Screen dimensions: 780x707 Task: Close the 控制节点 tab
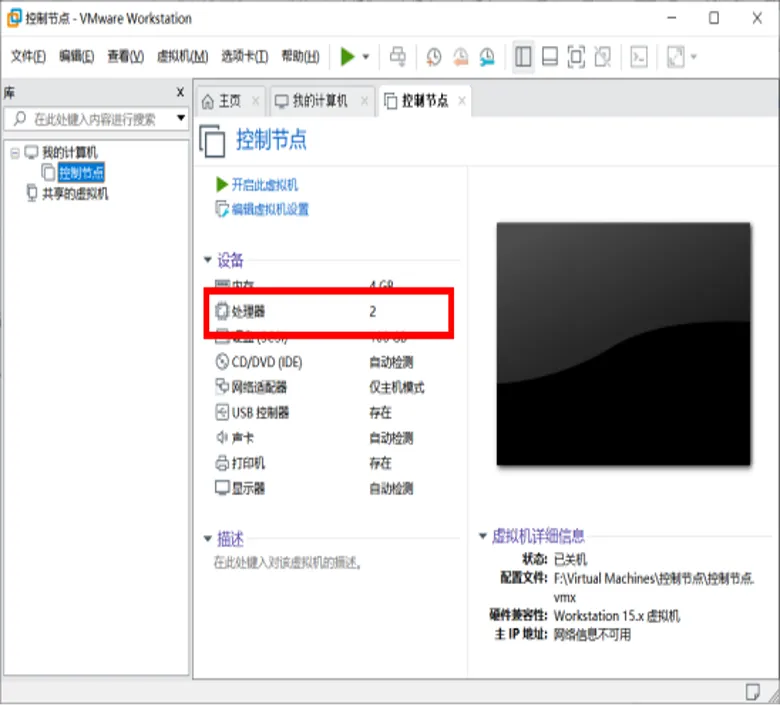click(x=462, y=101)
